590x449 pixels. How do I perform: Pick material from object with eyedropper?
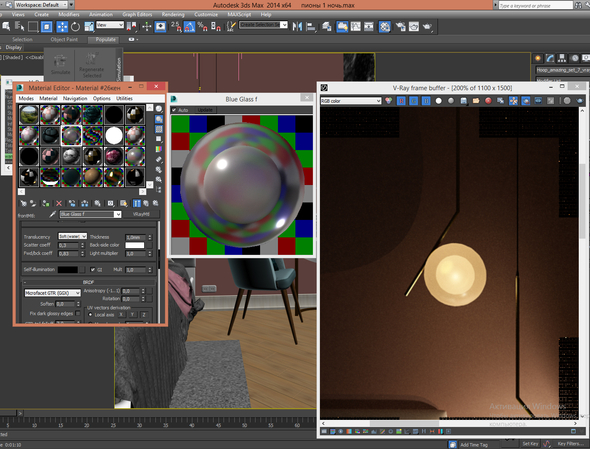[52, 214]
